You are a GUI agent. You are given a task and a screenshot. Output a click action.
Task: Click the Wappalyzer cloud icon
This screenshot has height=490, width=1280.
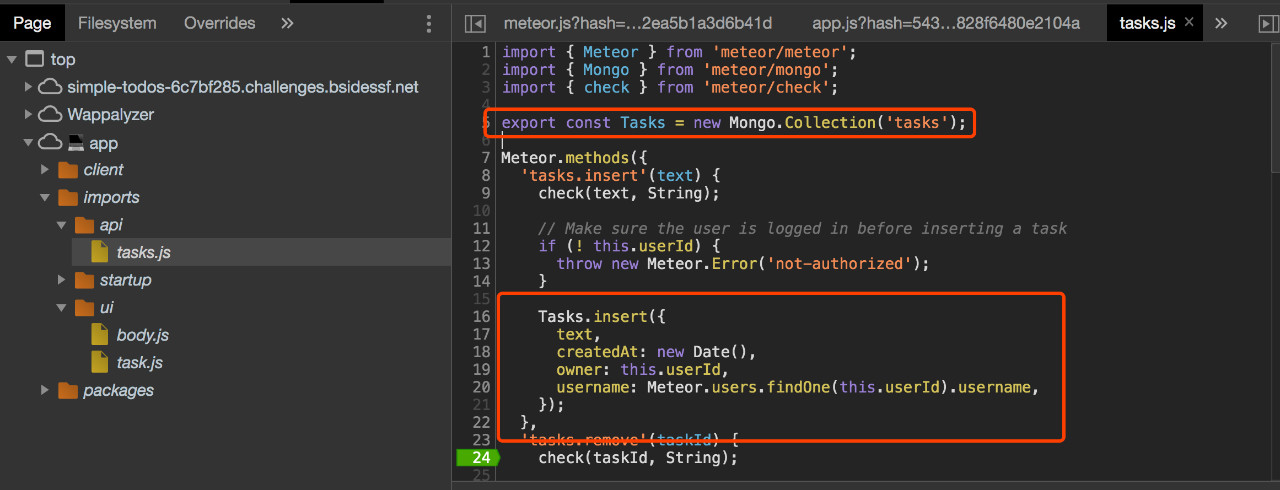[50, 115]
